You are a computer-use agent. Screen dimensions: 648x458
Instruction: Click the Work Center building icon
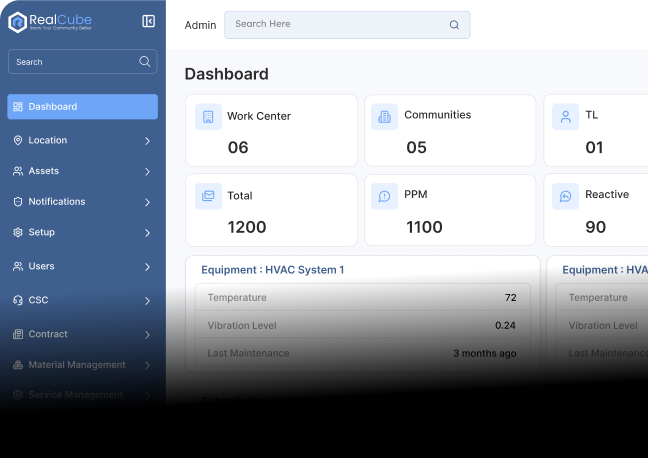click(x=208, y=117)
